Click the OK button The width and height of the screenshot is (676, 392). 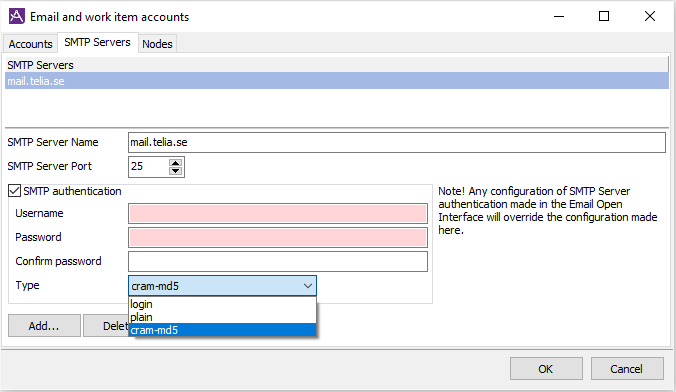(546, 369)
